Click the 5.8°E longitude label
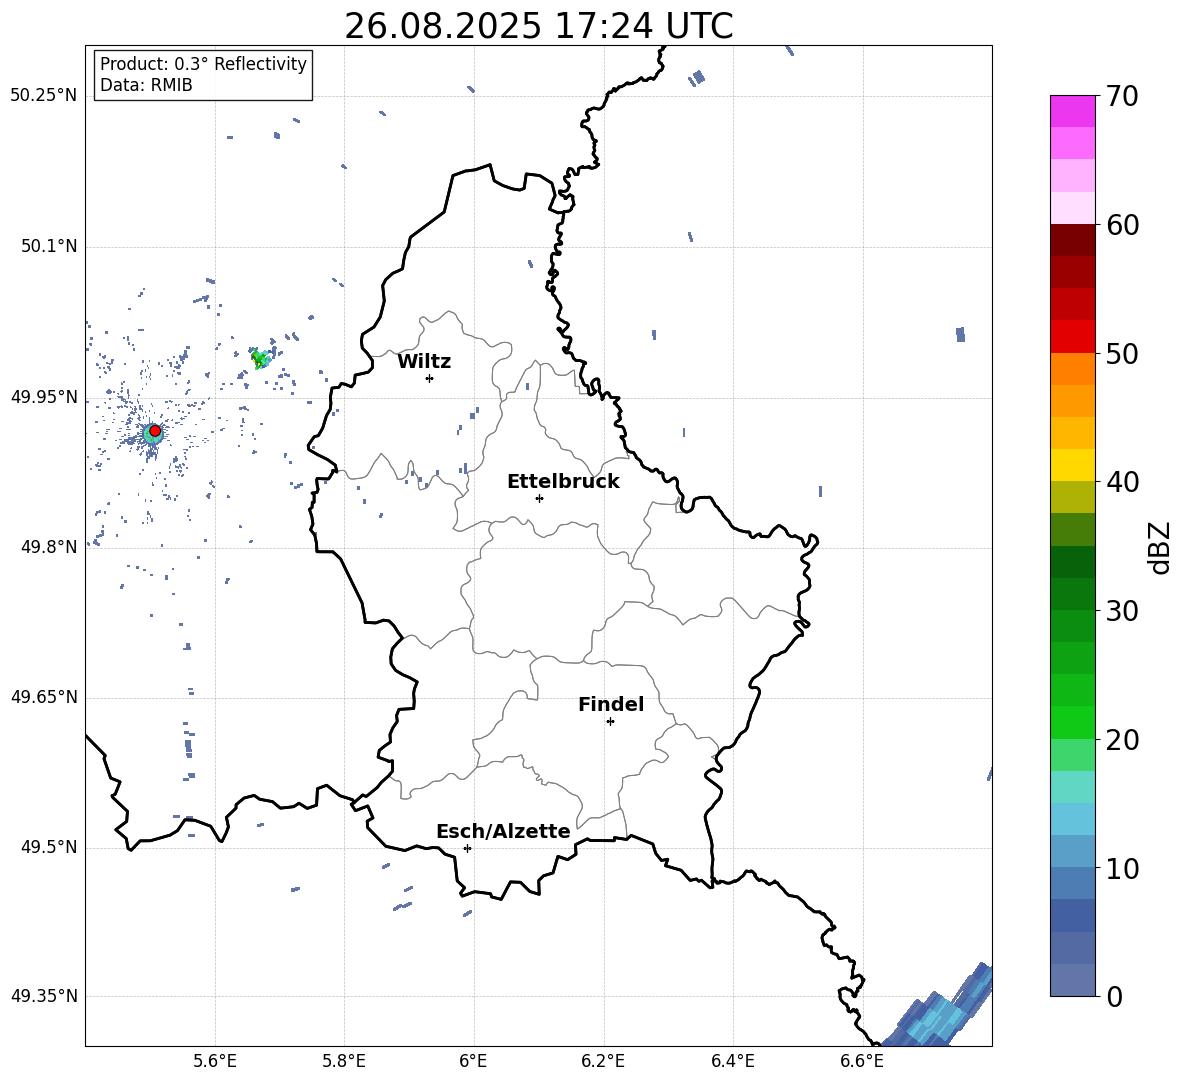 pyautogui.click(x=344, y=1062)
